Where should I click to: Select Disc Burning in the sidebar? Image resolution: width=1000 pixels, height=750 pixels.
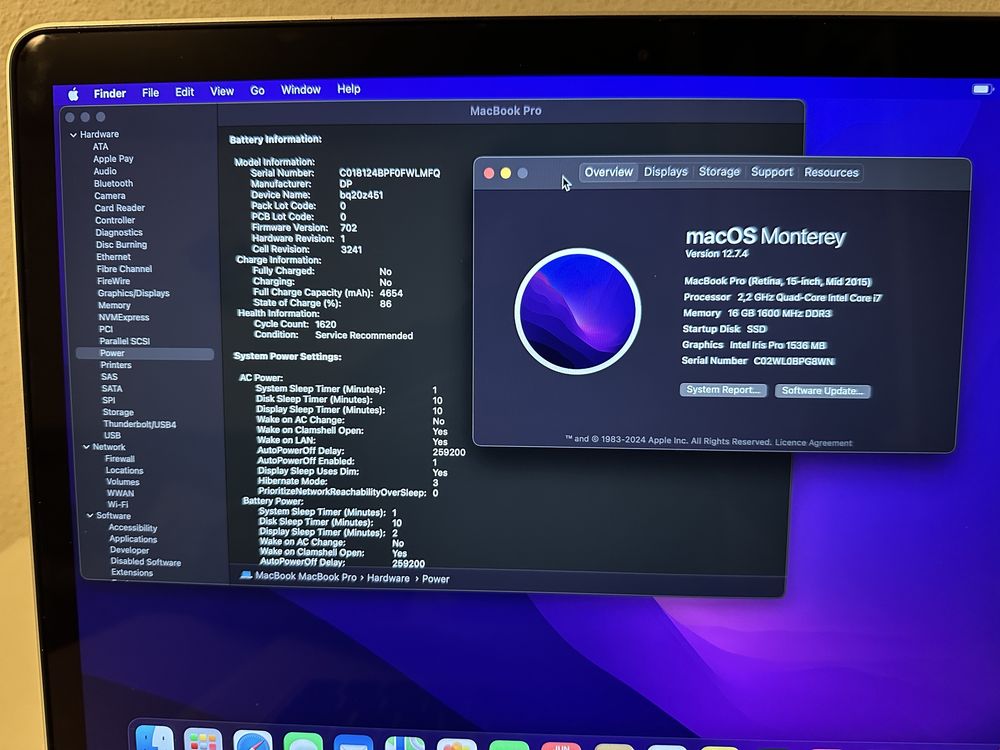pyautogui.click(x=121, y=244)
